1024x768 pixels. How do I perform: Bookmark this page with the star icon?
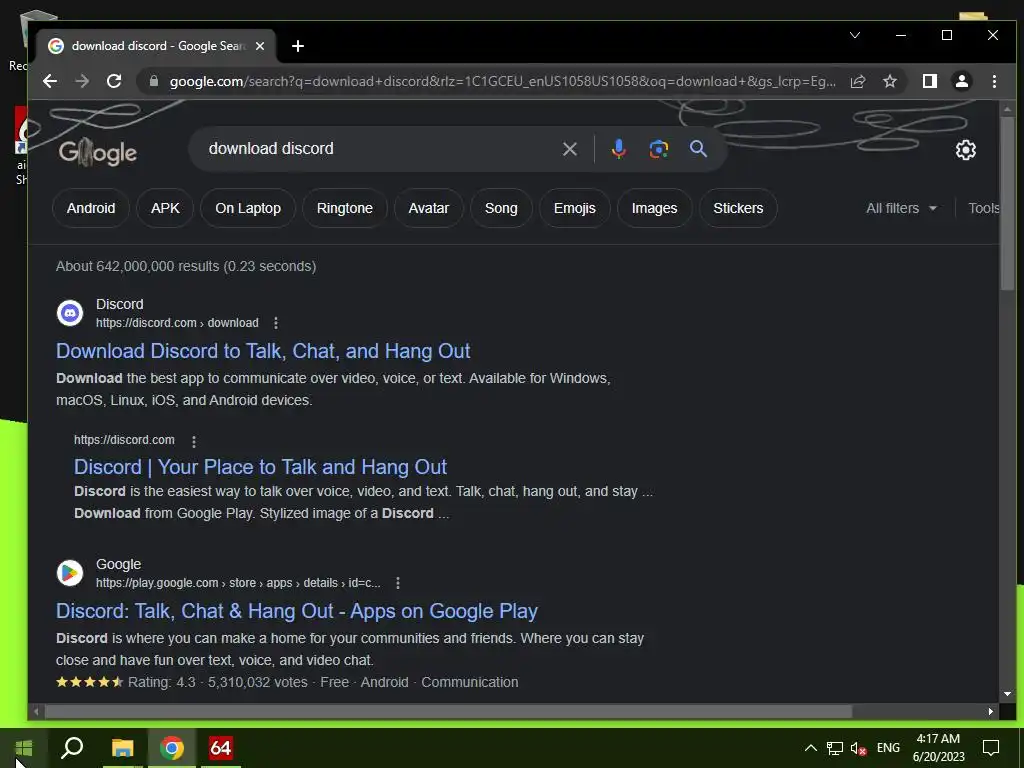click(x=890, y=81)
